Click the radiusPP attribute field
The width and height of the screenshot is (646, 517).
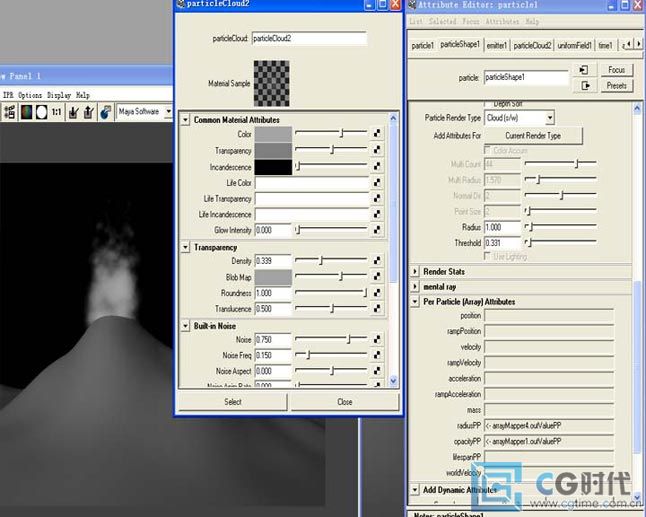click(x=549, y=426)
